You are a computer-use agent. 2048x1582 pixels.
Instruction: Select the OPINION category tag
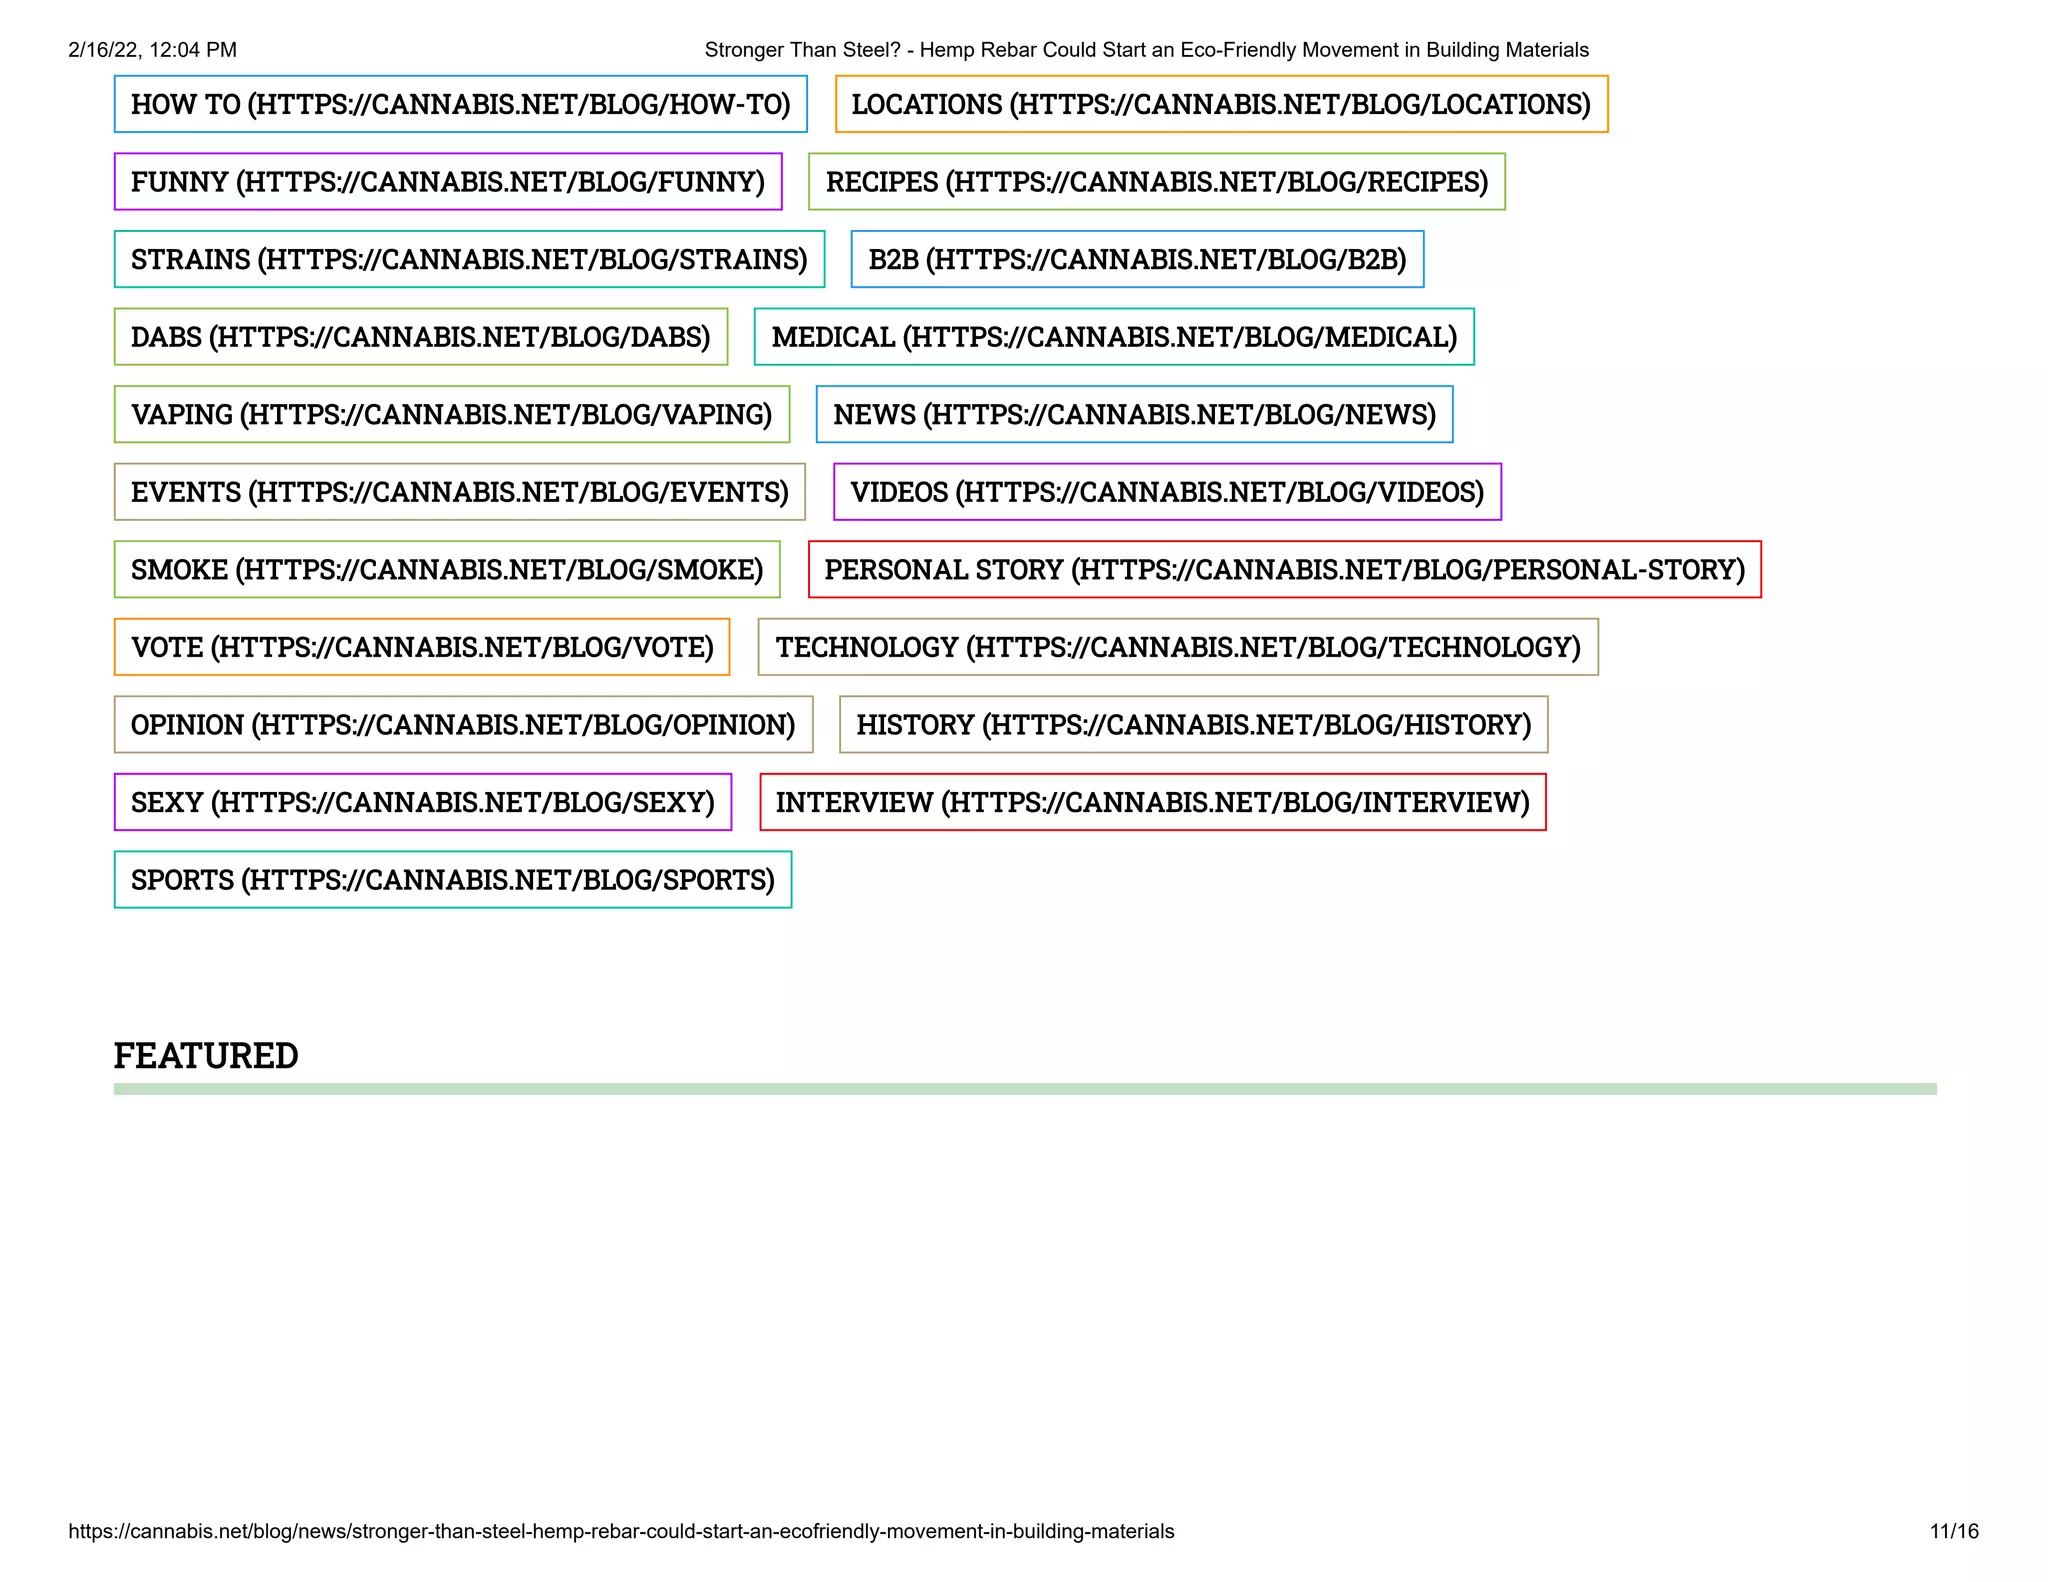coord(463,724)
